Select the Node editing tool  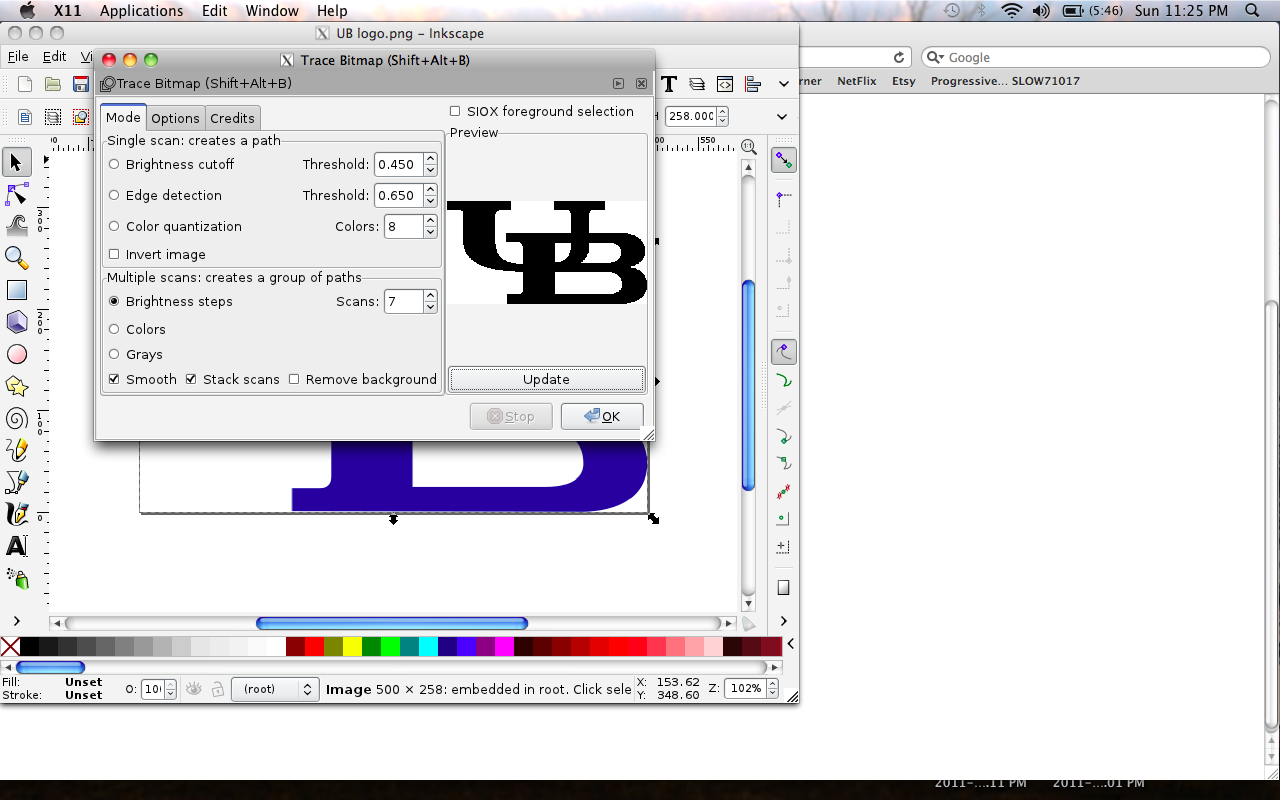[16, 194]
